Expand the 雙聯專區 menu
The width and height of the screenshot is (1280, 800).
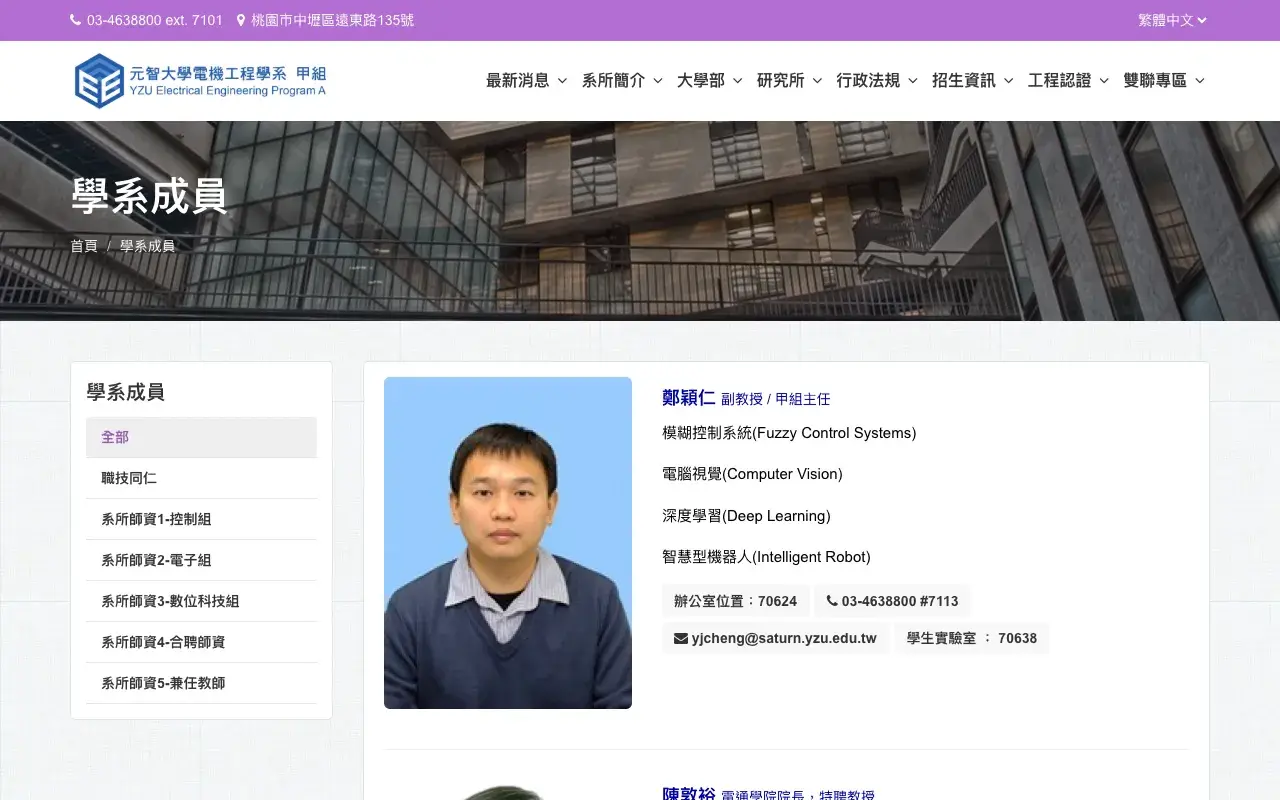(1164, 81)
